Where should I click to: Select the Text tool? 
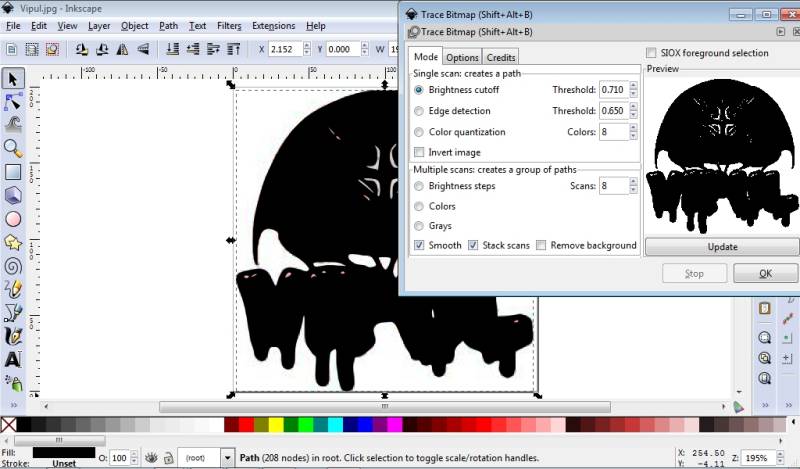click(x=13, y=360)
